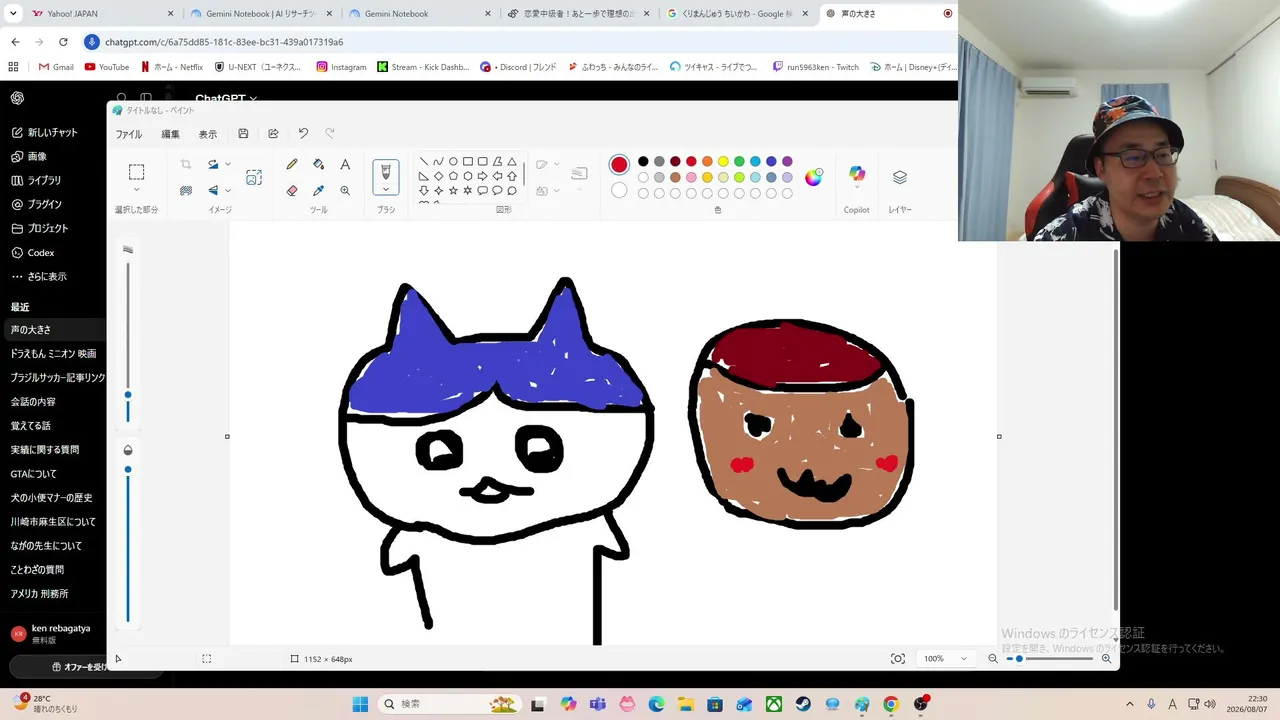The image size is (1280, 720).
Task: Expand the shape Outline options dropdown
Action: [556, 164]
